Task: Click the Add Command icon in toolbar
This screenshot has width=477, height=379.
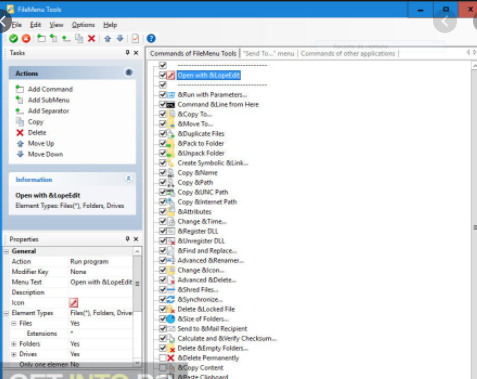Action: 41,38
